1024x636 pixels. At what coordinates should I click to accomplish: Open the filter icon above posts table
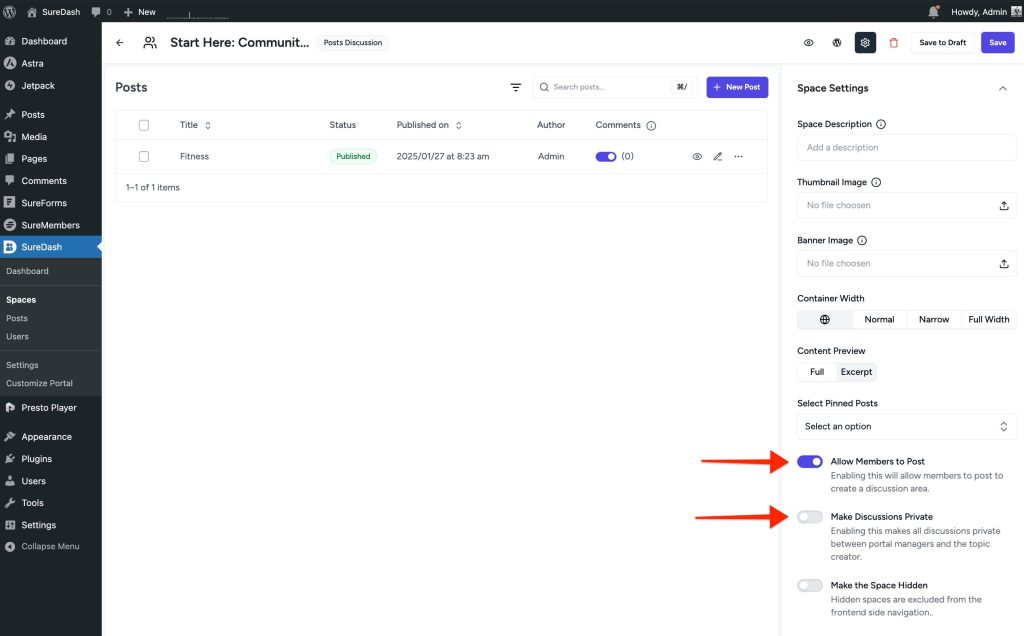(515, 87)
